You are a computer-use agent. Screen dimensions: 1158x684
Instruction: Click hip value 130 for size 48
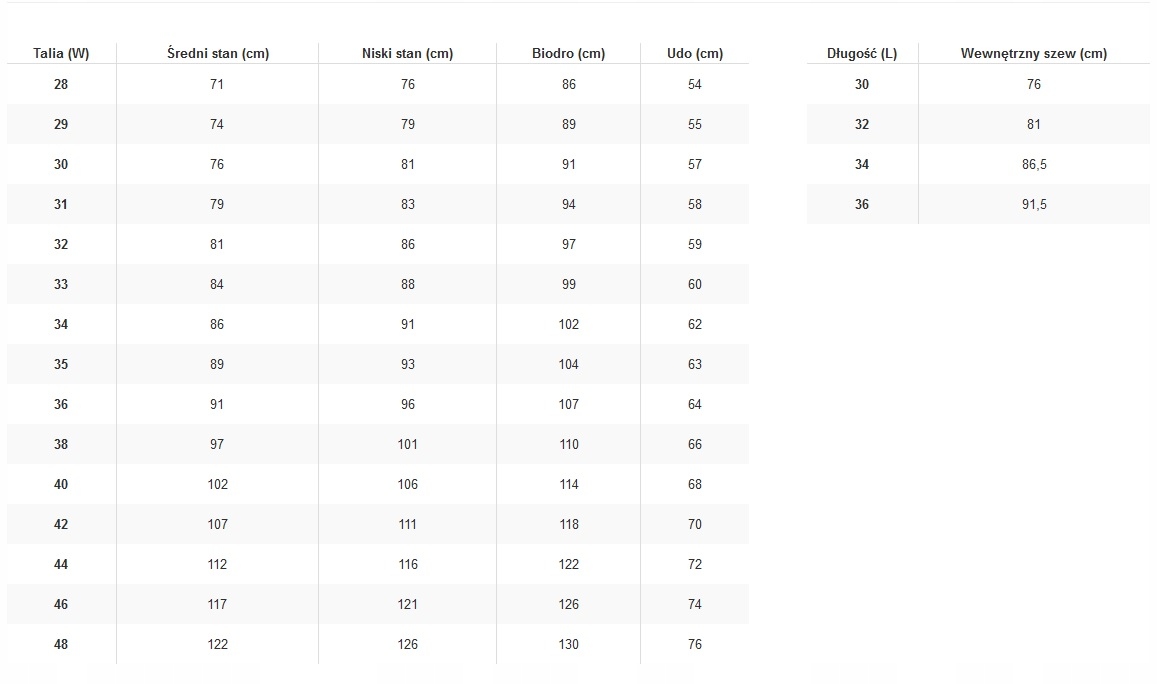click(569, 645)
